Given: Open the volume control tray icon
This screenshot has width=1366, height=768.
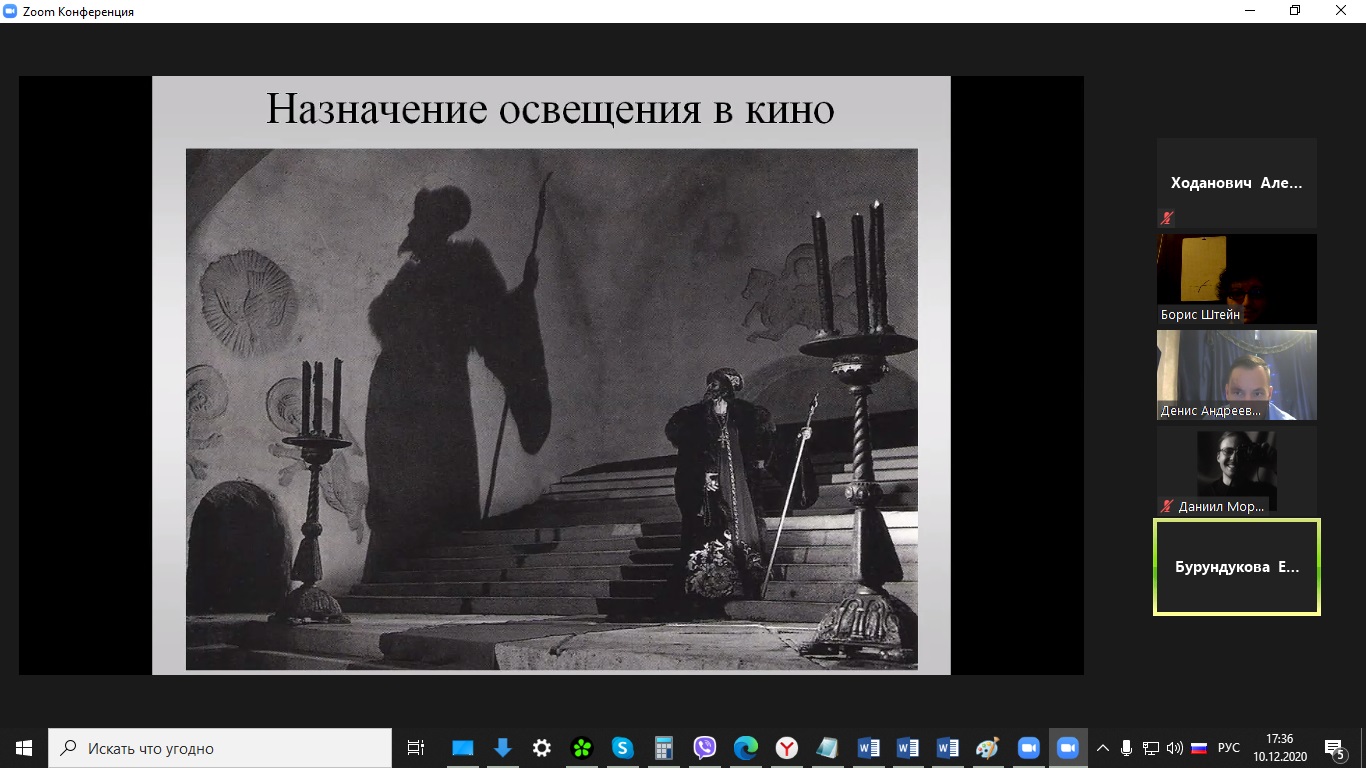Looking at the screenshot, I should coord(1175,748).
